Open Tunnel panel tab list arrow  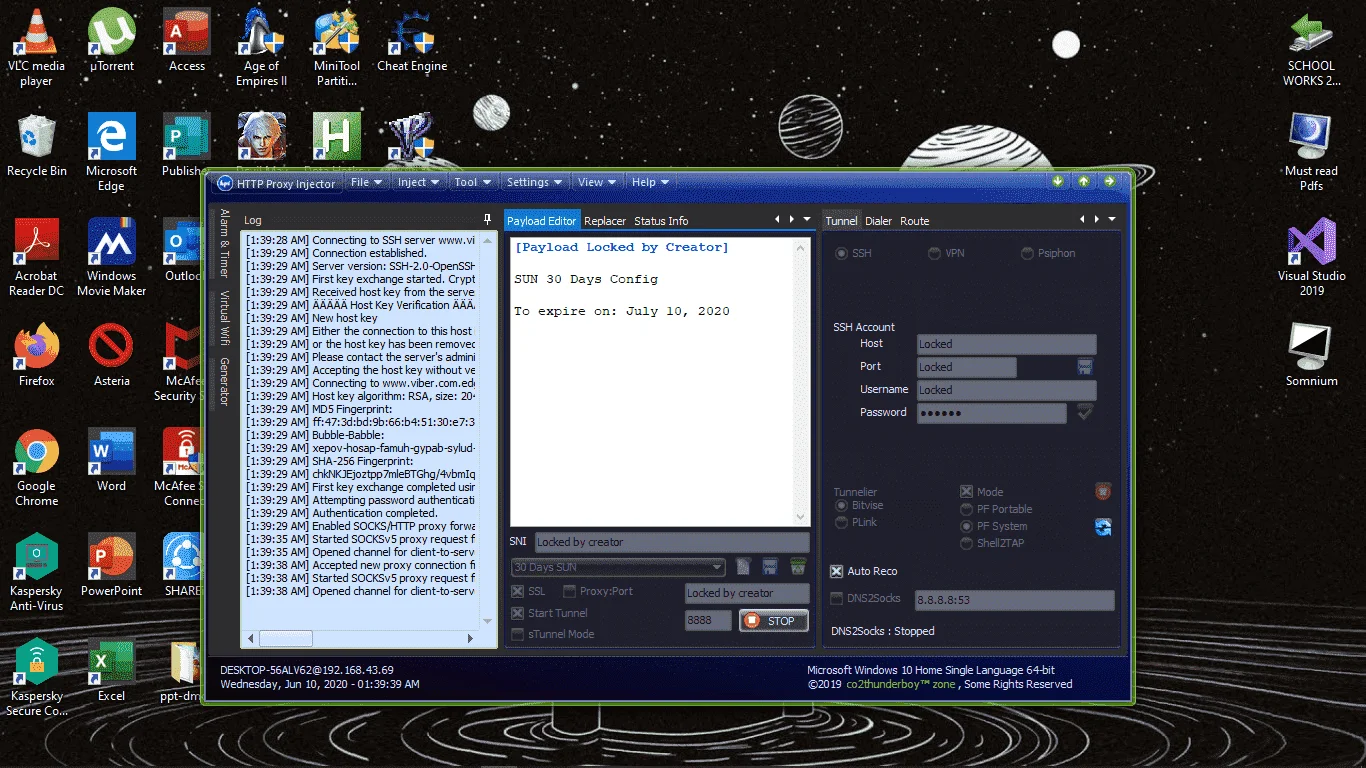click(x=1111, y=219)
